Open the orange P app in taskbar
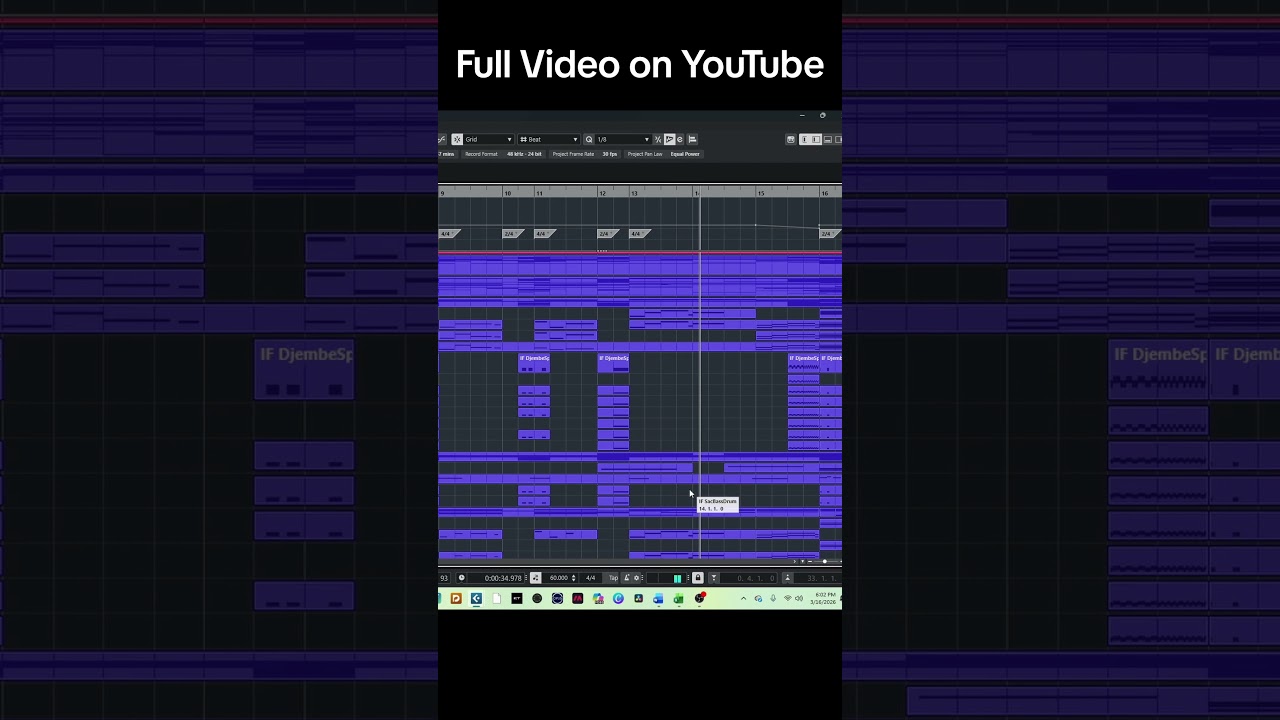This screenshot has width=1280, height=720. click(456, 599)
